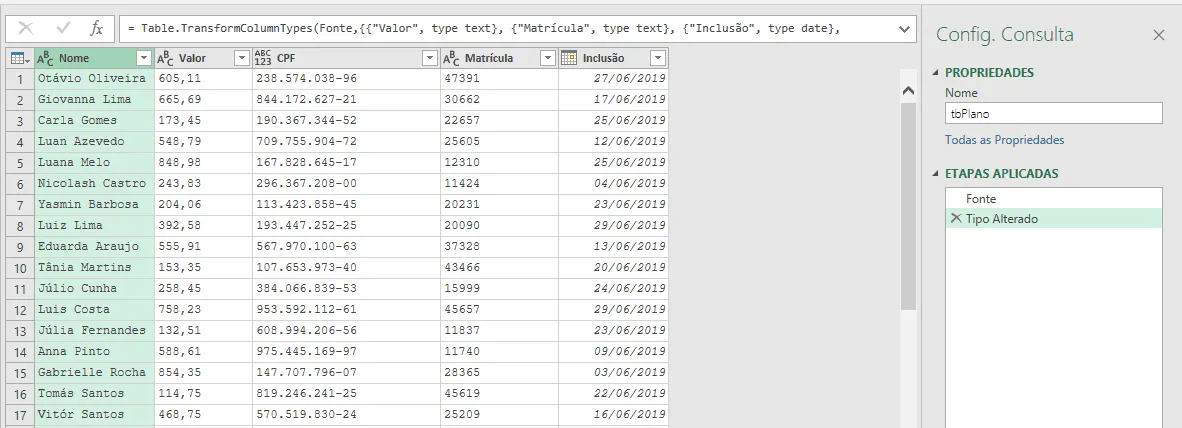Click the vertical scrollbar up arrow
Screen dimensions: 1182x428
point(908,91)
